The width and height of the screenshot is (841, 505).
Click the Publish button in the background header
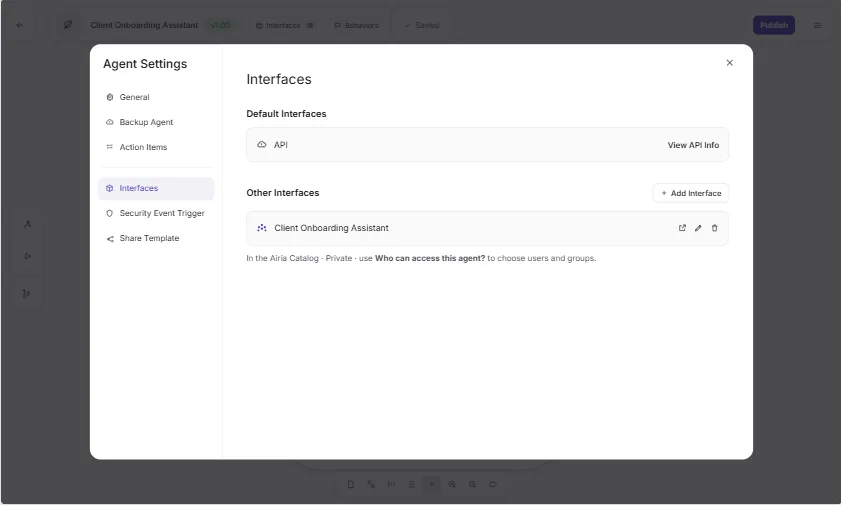(x=774, y=25)
